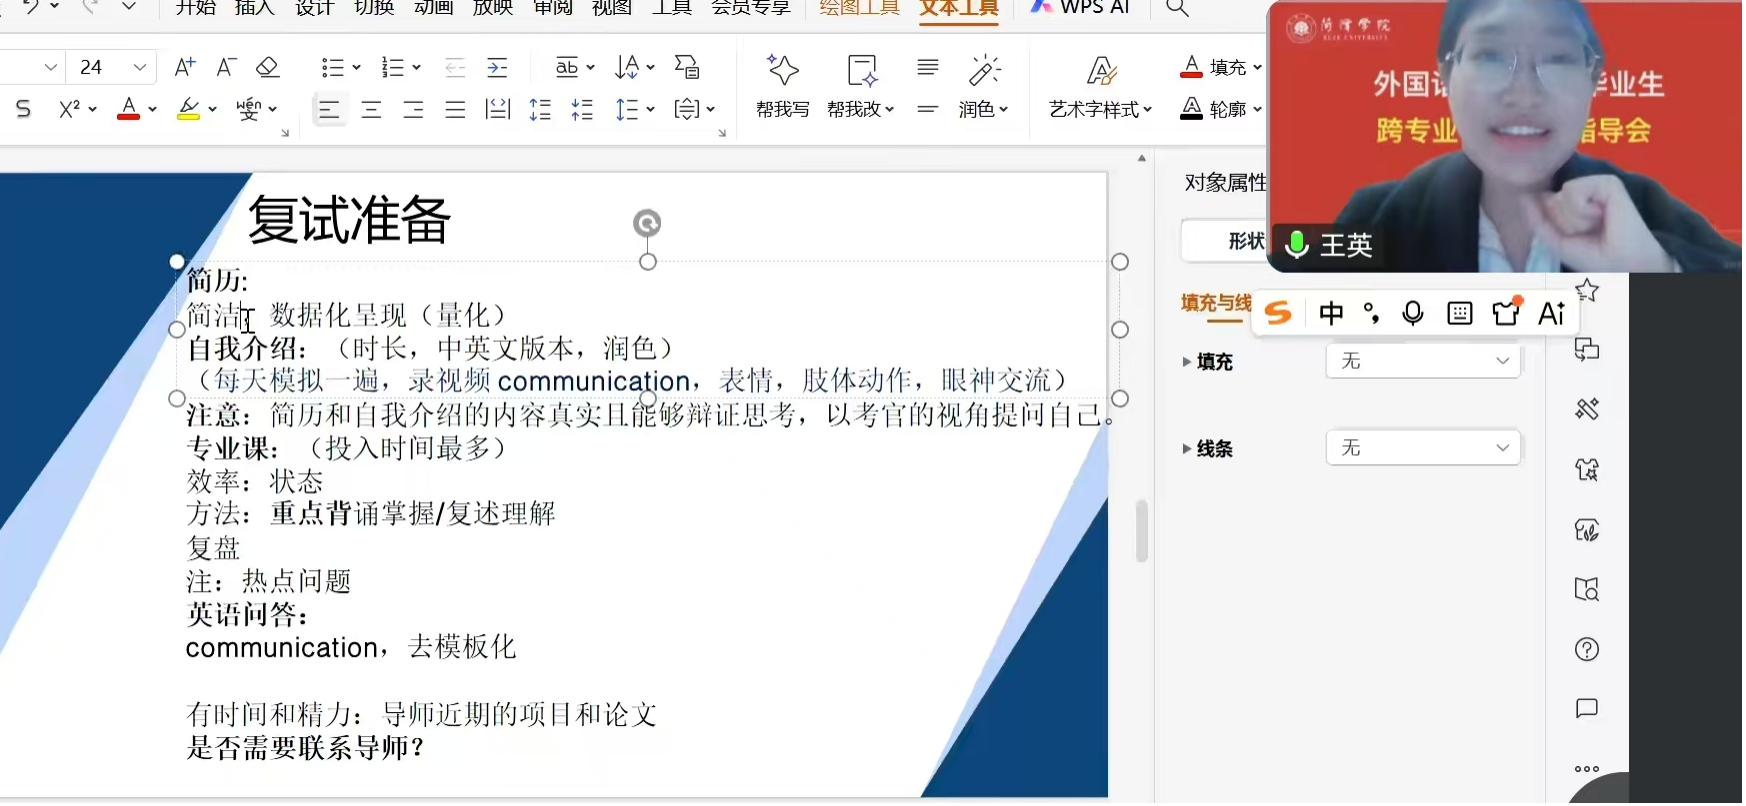This screenshot has width=1746, height=806.
Task: Increase font size with A+ icon
Action: click(x=185, y=67)
